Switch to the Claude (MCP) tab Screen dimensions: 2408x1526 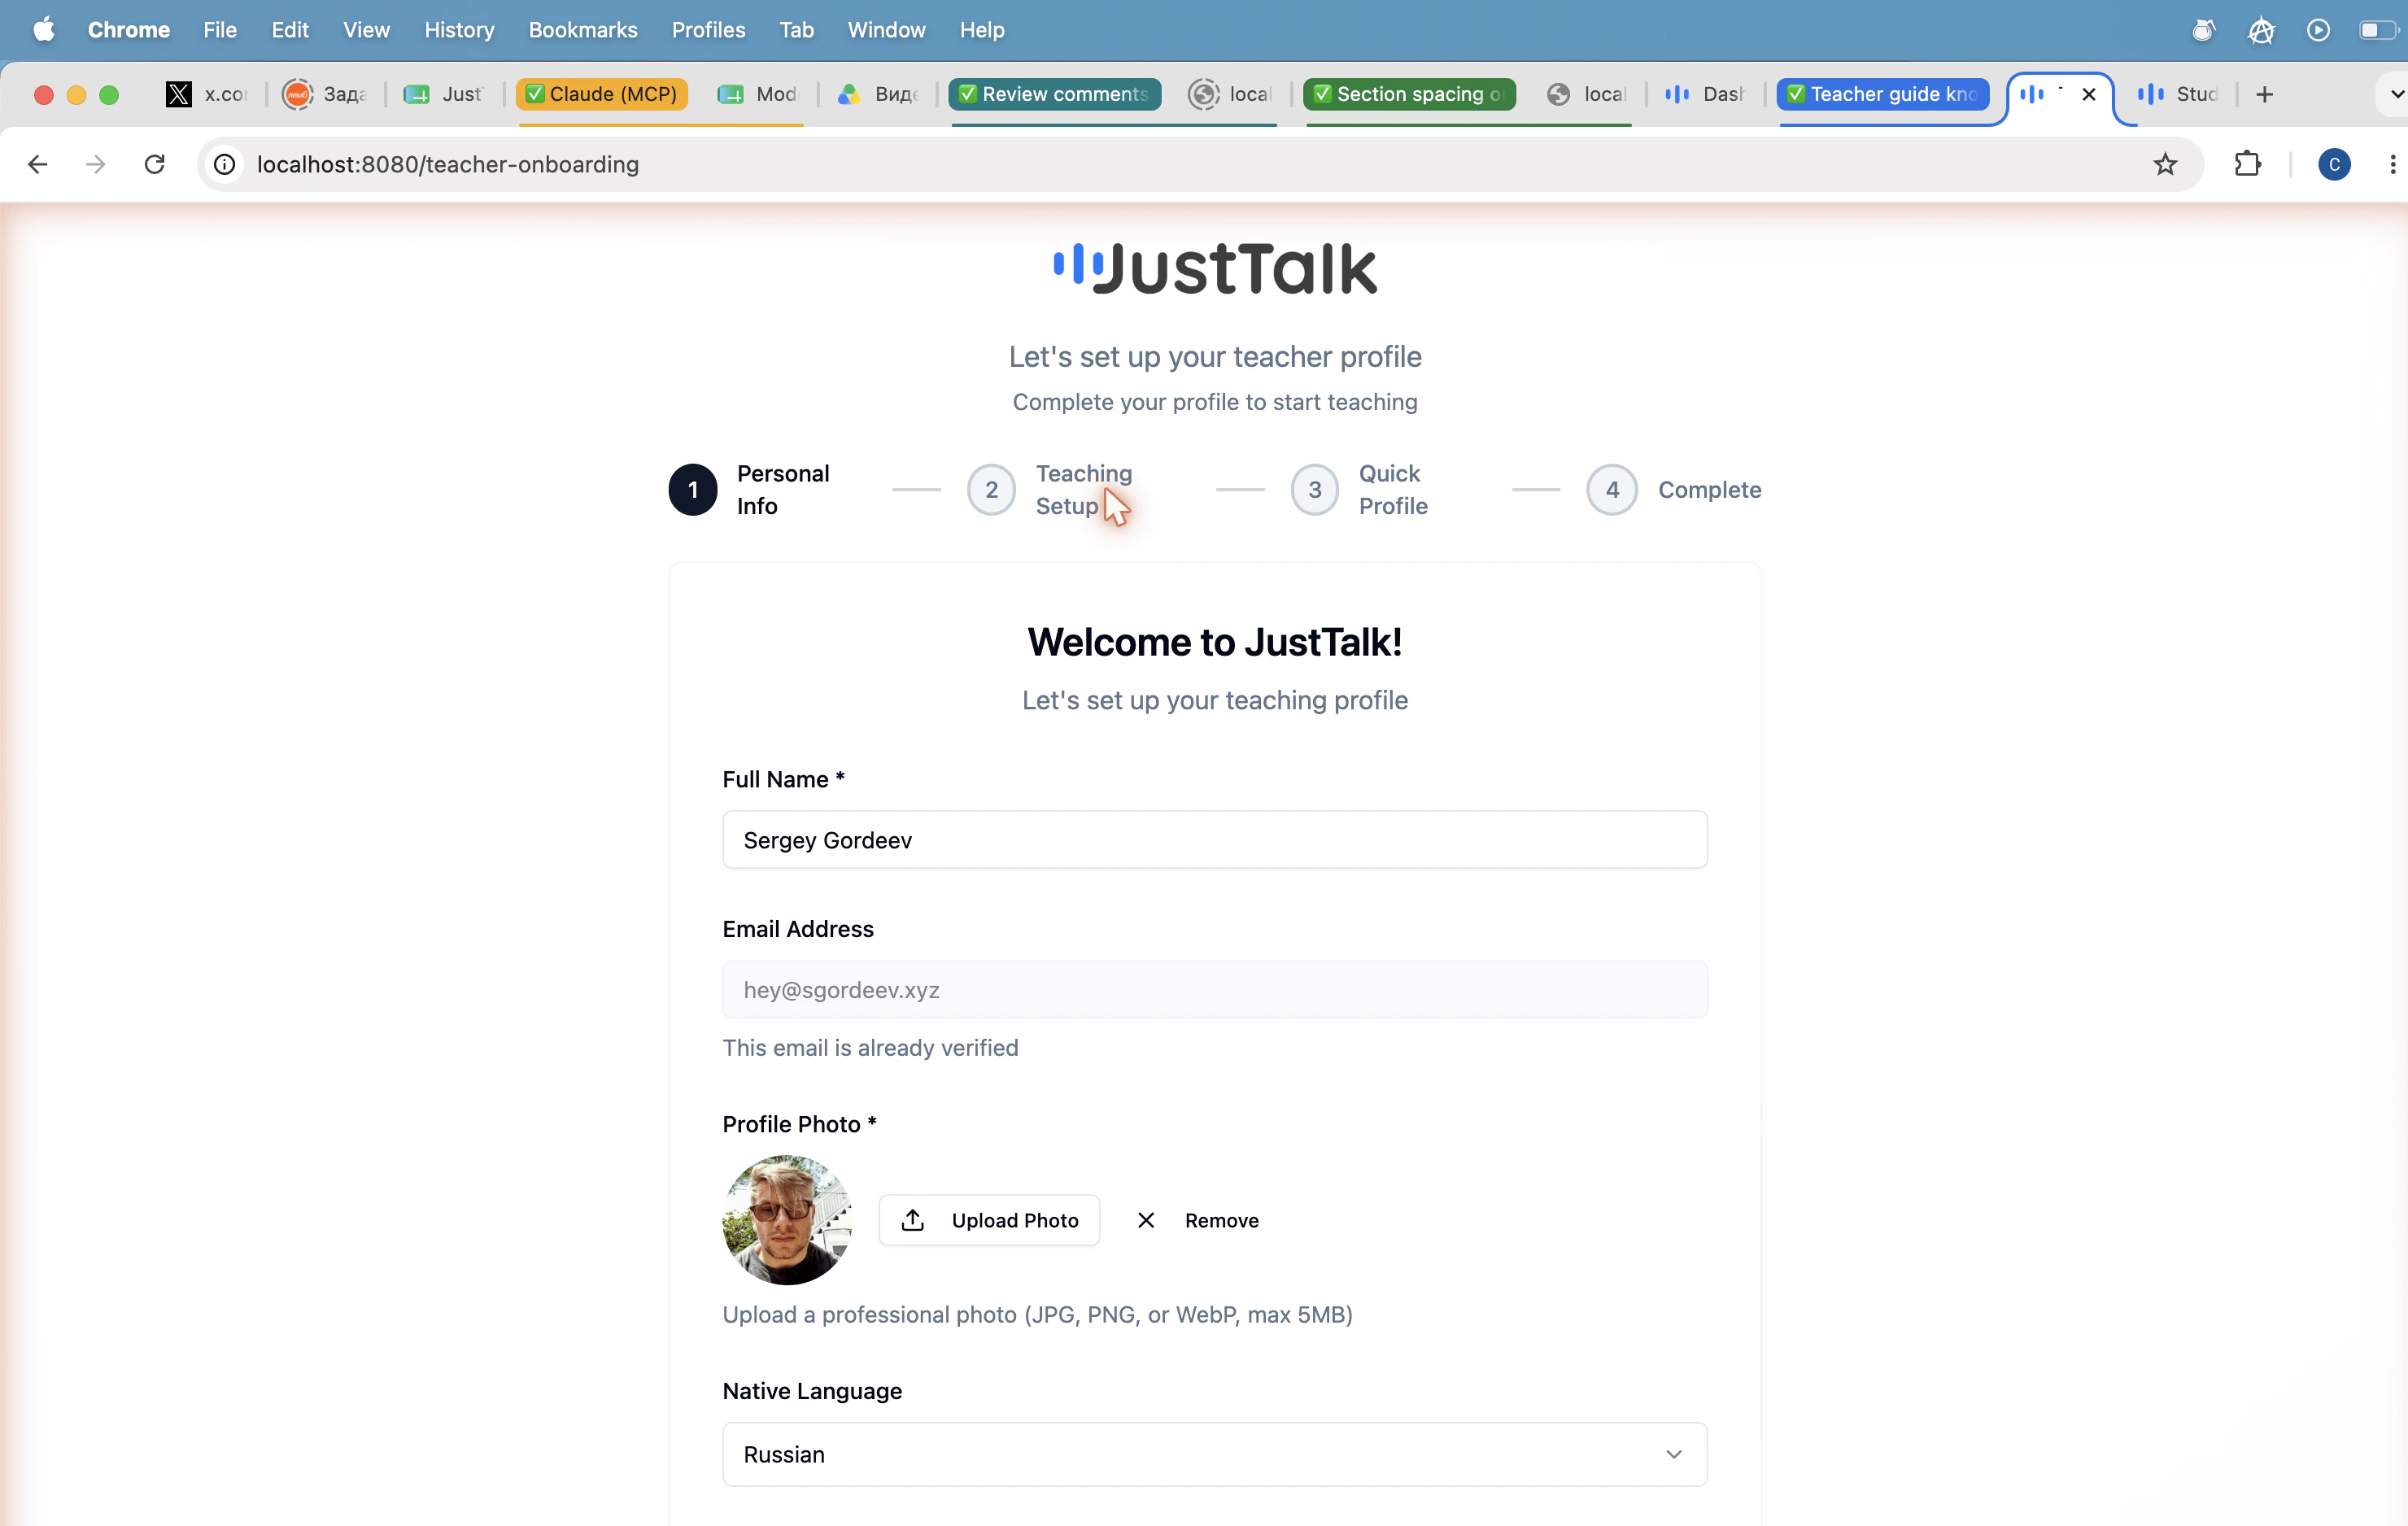coord(602,94)
